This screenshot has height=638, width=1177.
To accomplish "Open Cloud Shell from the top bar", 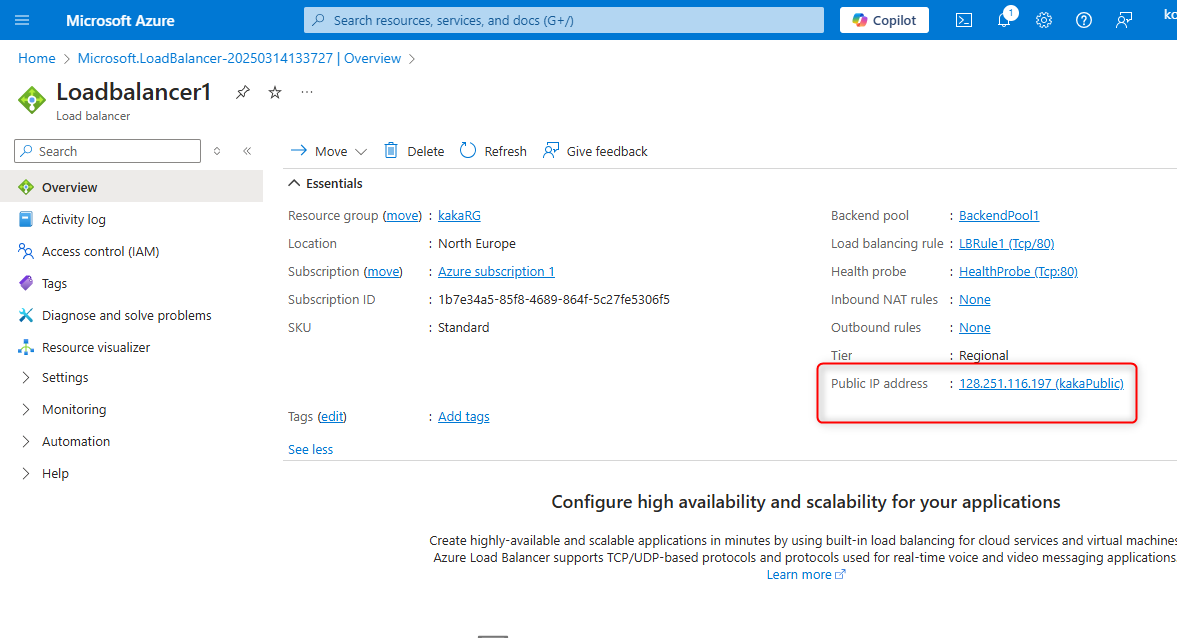I will tap(964, 20).
